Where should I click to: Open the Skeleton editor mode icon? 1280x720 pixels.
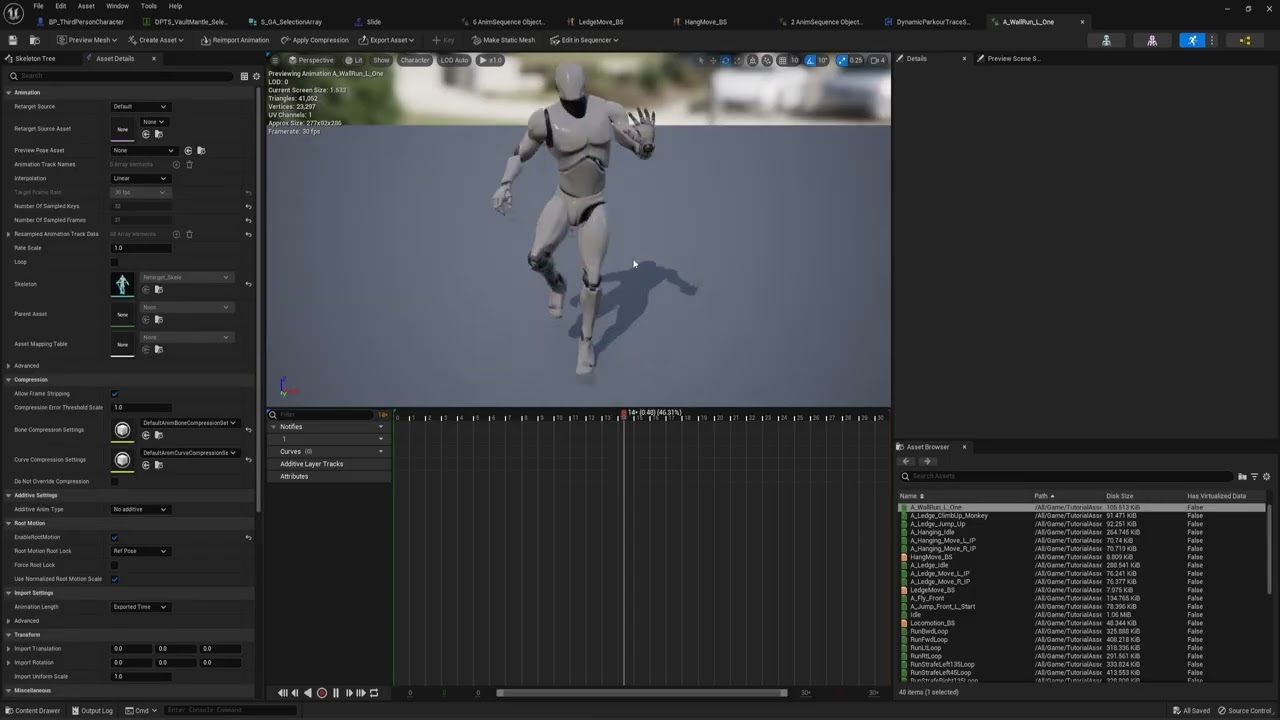[x=1106, y=40]
